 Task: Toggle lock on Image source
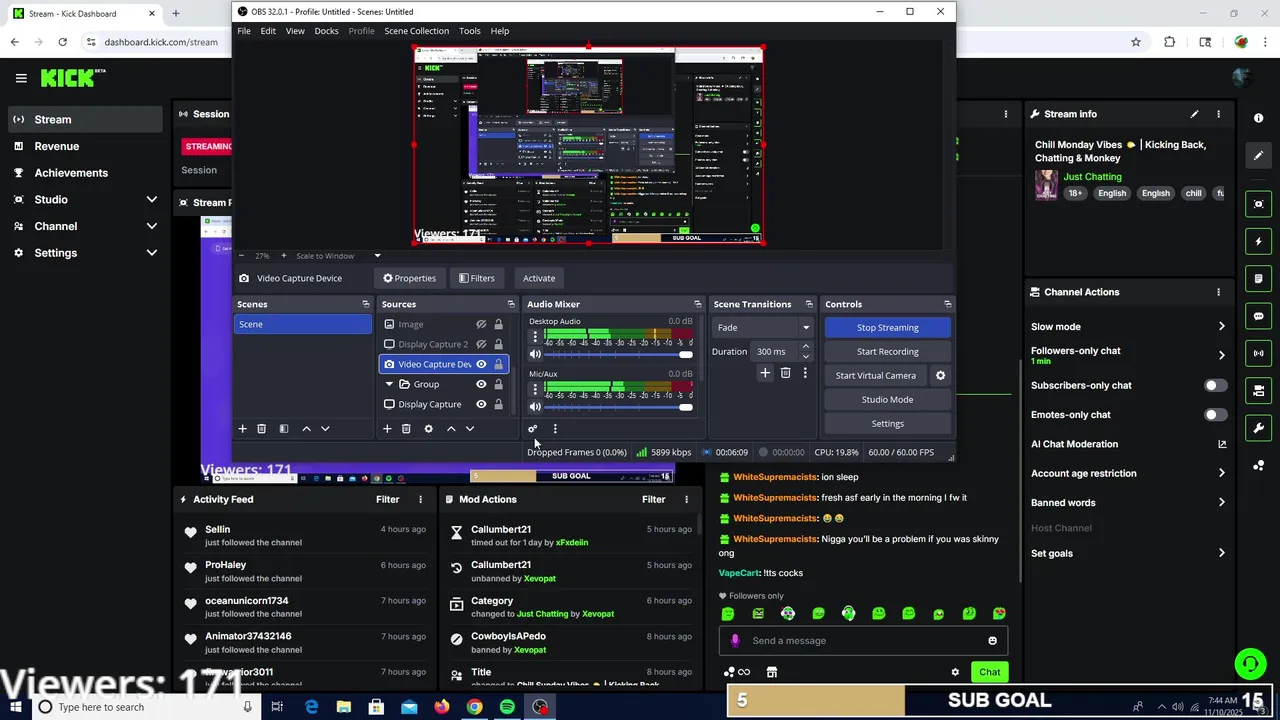pyautogui.click(x=498, y=324)
